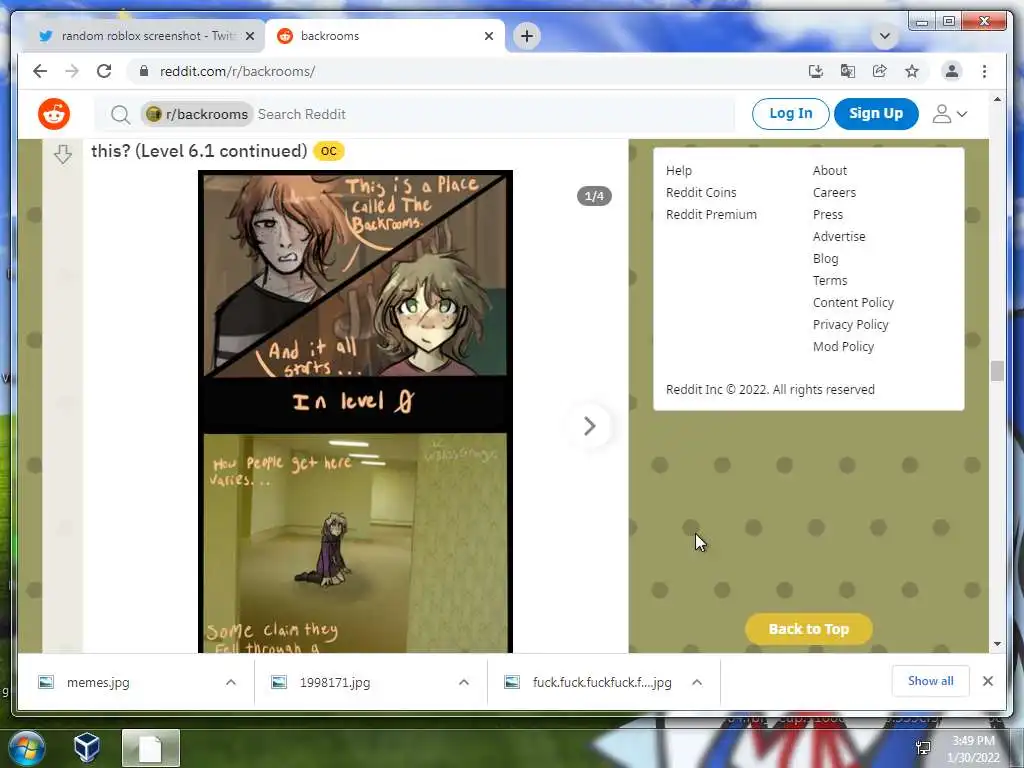Click the Sign Up button
This screenshot has width=1024, height=768.
pos(876,114)
